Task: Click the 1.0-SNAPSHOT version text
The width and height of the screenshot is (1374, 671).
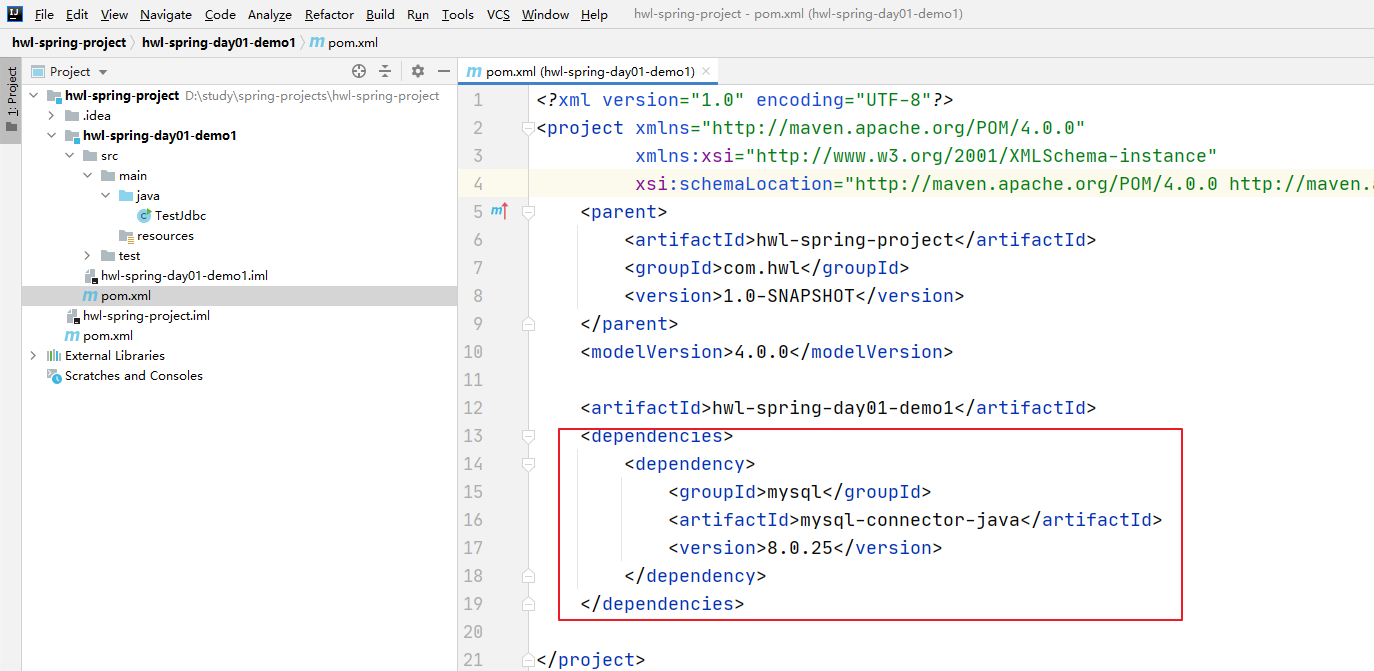Action: click(788, 296)
